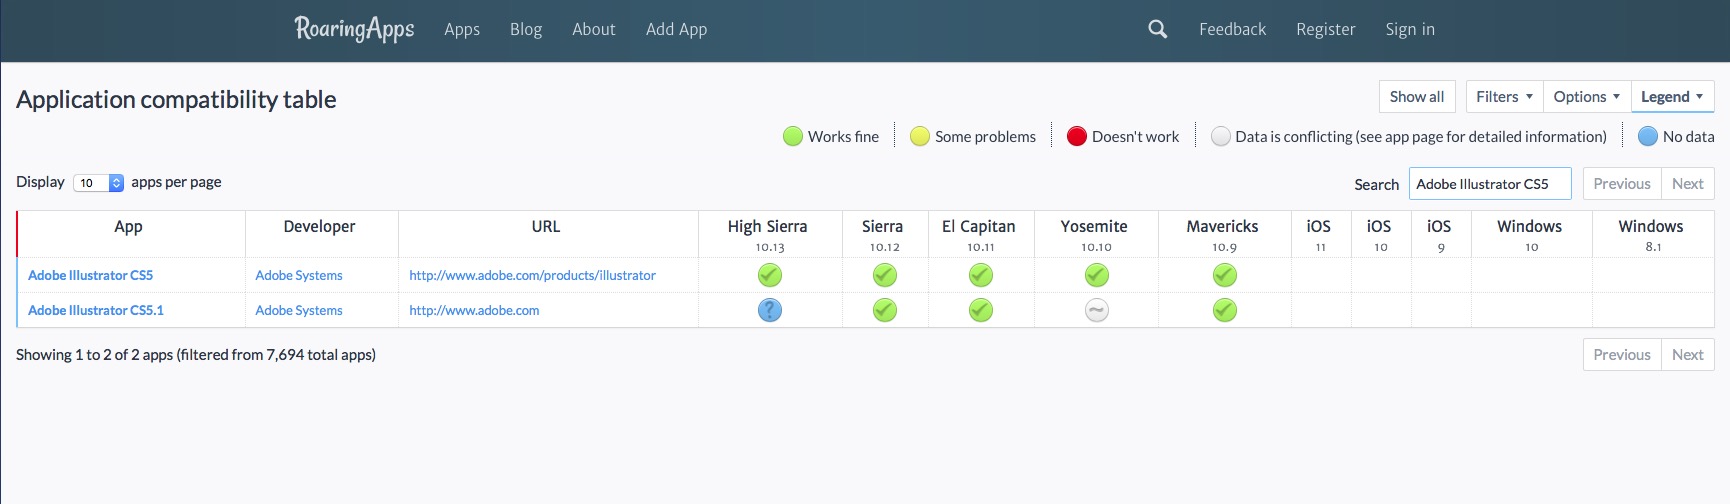
Task: Click the red Doesn't work legend dot
Action: [x=1076, y=136]
